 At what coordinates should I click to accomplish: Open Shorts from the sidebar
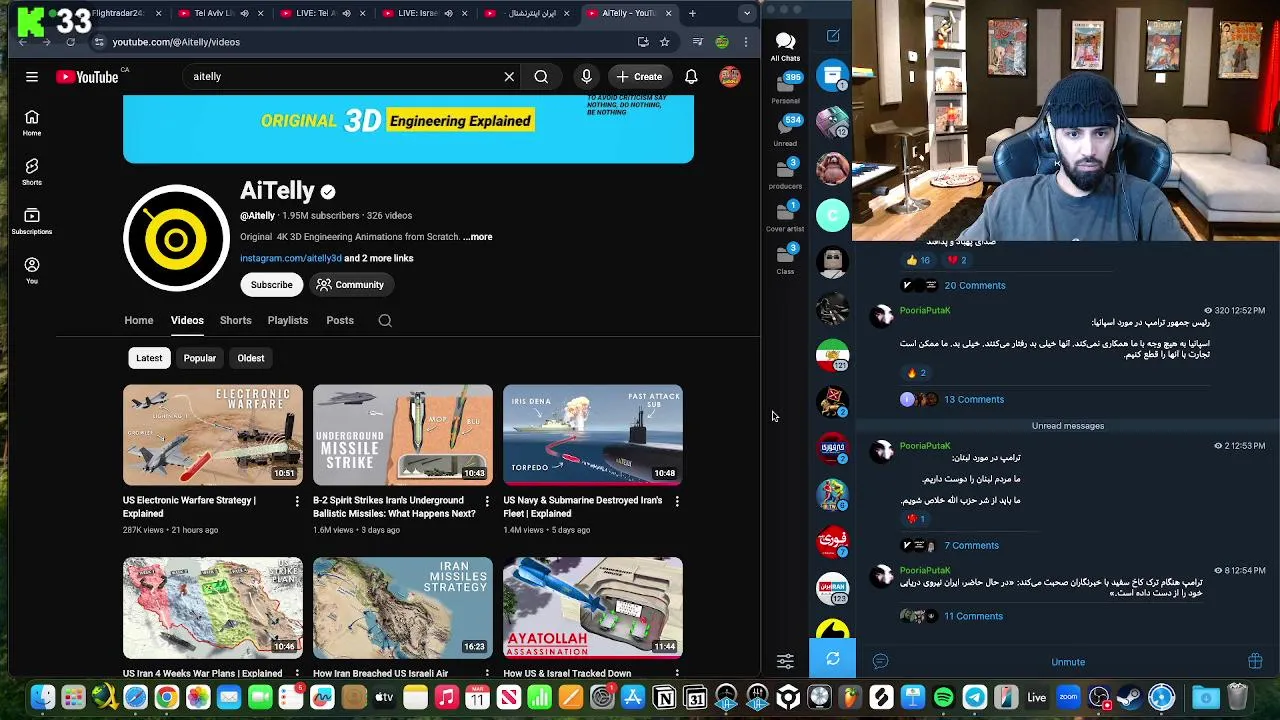point(32,172)
